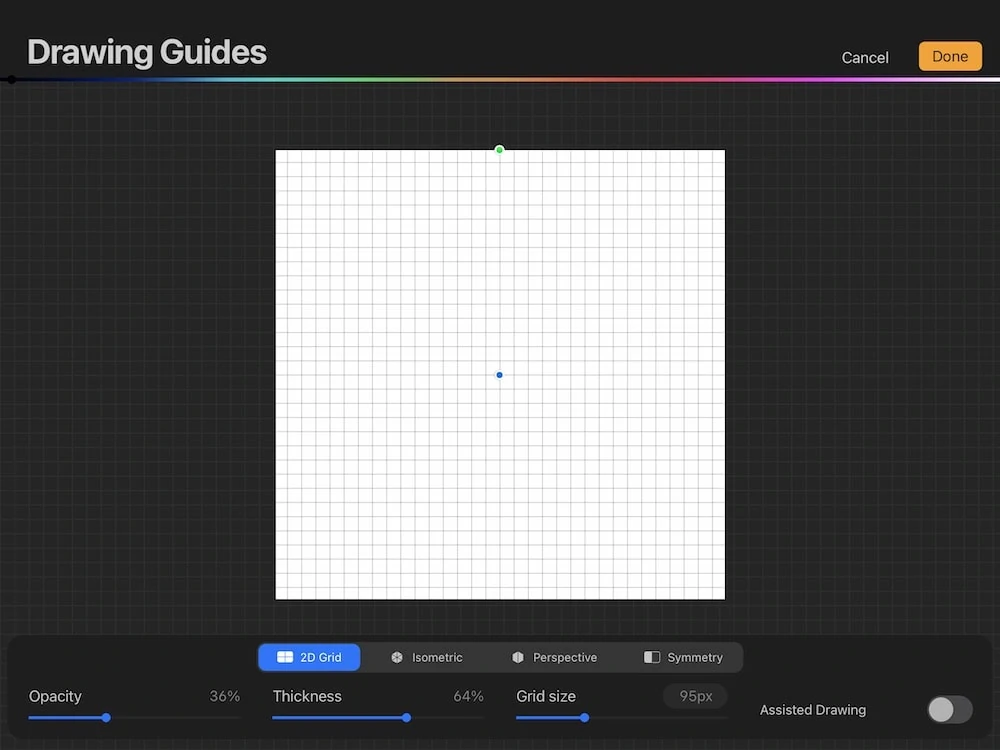
Task: Choose the Perspective guide tab
Action: [x=554, y=658]
